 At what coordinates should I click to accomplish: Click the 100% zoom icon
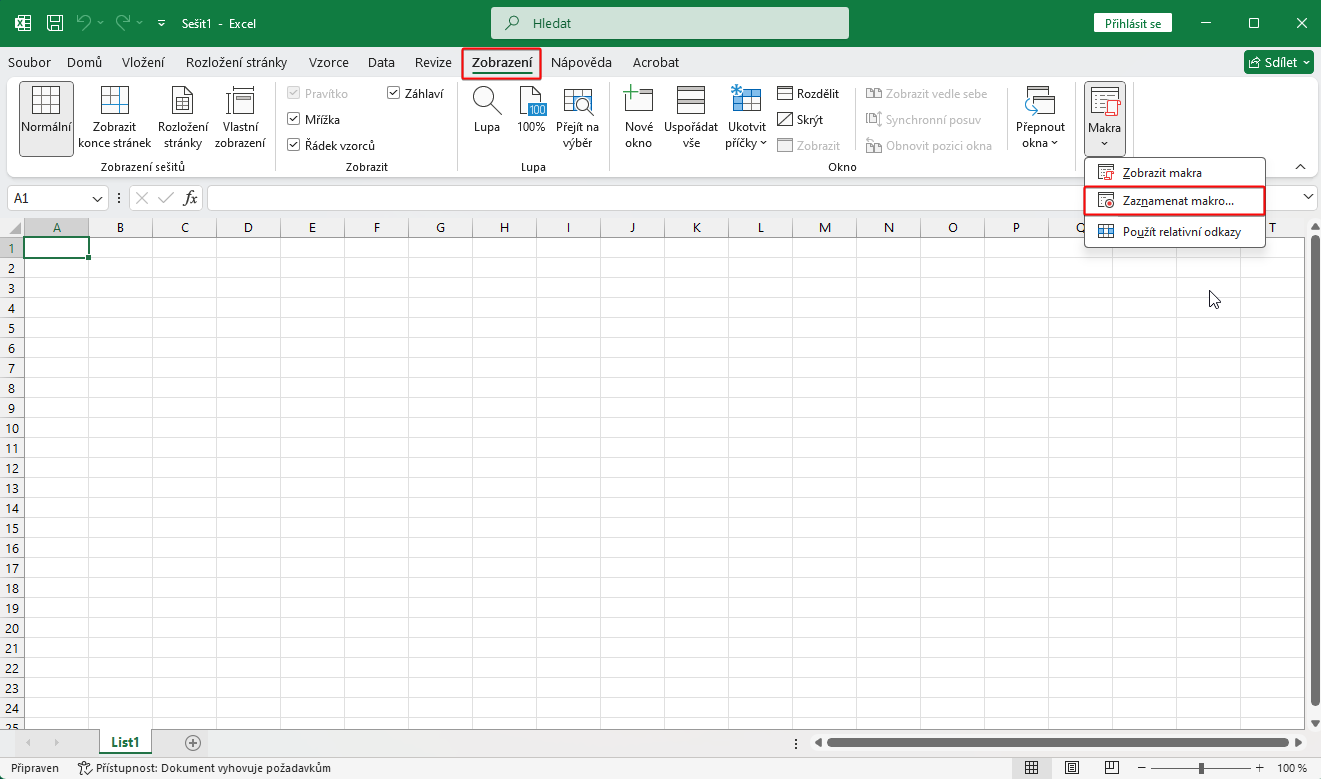[x=532, y=110]
